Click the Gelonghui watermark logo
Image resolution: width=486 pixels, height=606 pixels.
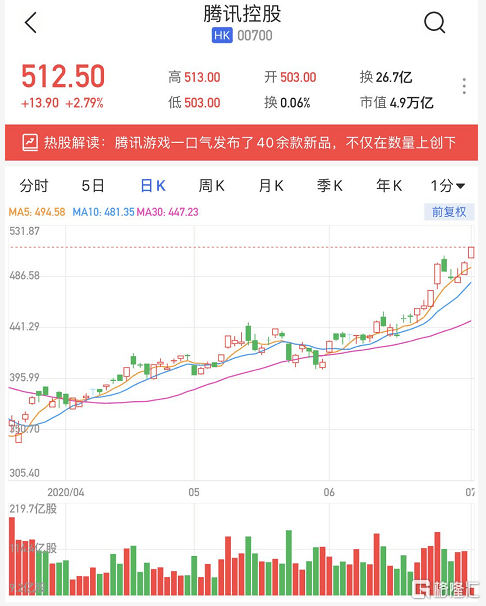[445, 589]
